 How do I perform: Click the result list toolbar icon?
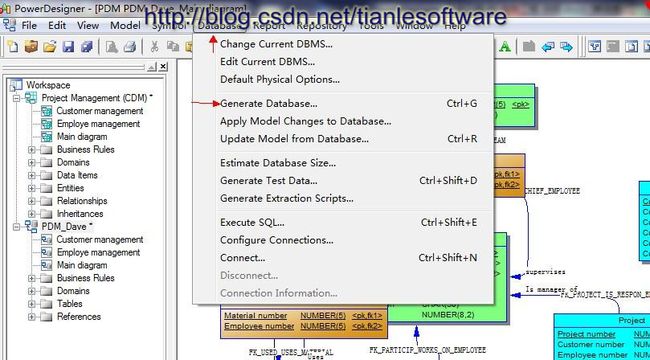(631, 46)
